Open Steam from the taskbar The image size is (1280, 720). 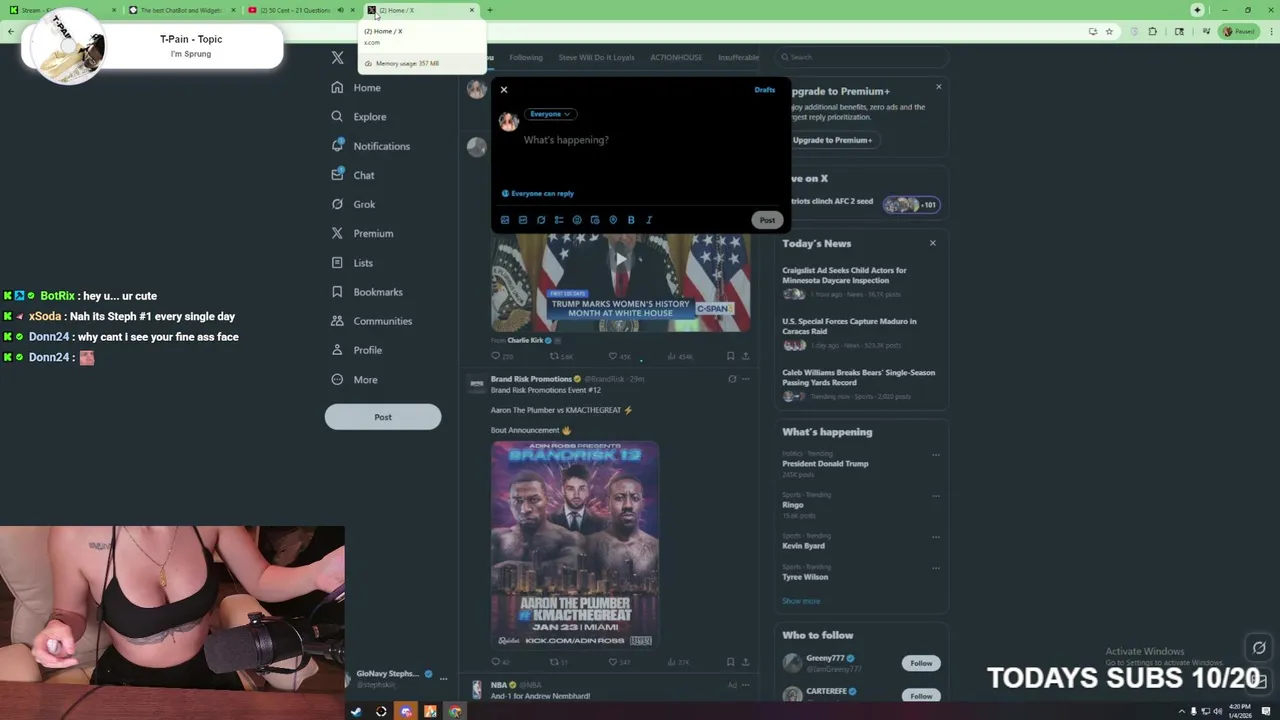coord(357,712)
